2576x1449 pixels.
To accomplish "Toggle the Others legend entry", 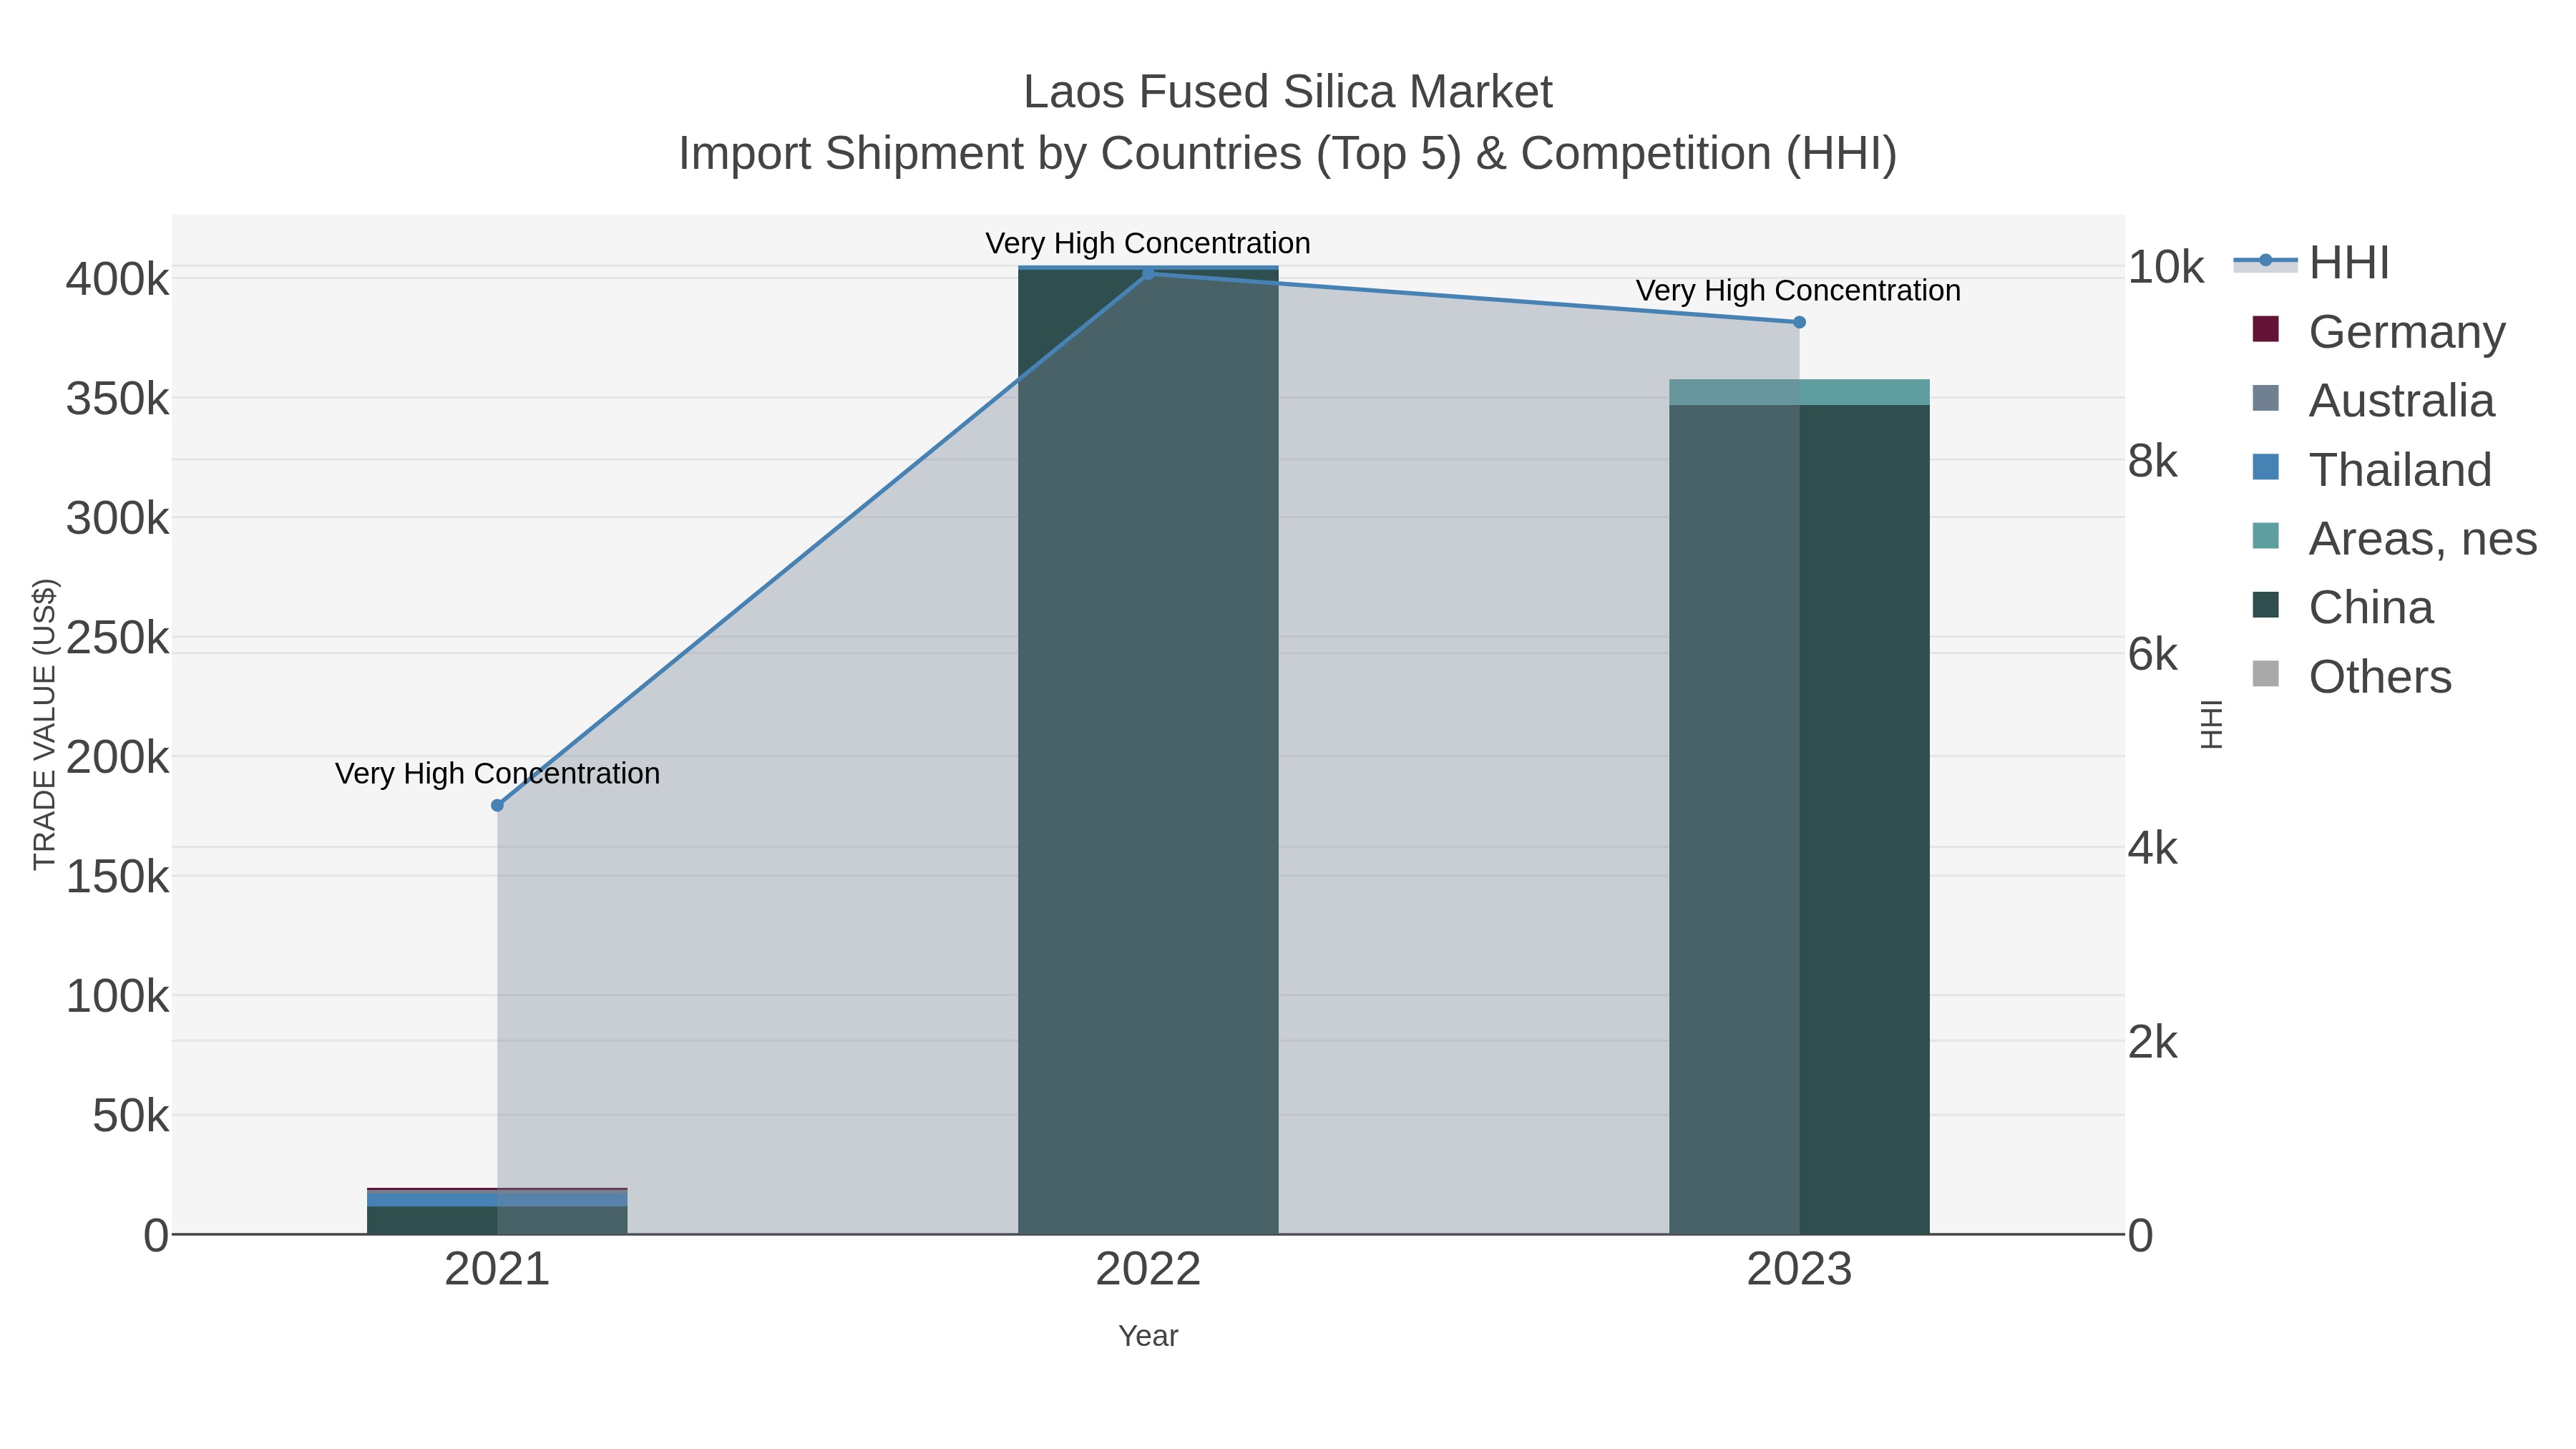I will (x=2351, y=676).
